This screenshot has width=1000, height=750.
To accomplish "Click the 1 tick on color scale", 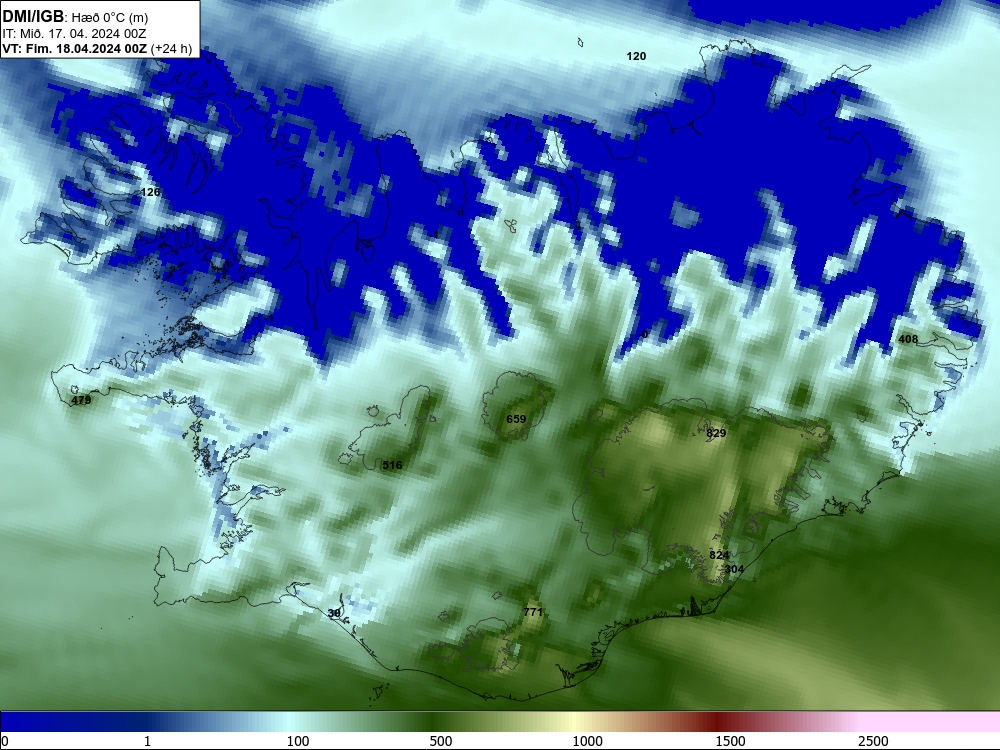I will click(x=147, y=741).
